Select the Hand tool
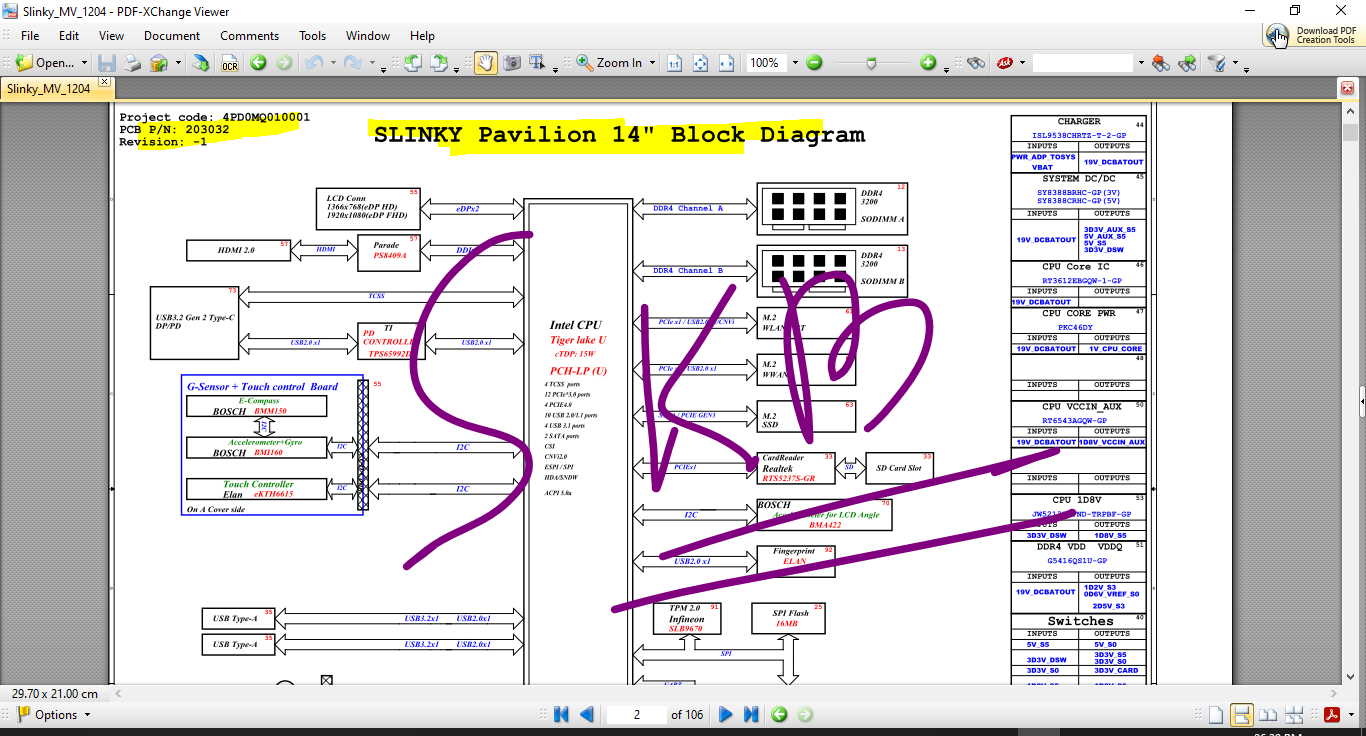Viewport: 1366px width, 736px height. point(486,63)
